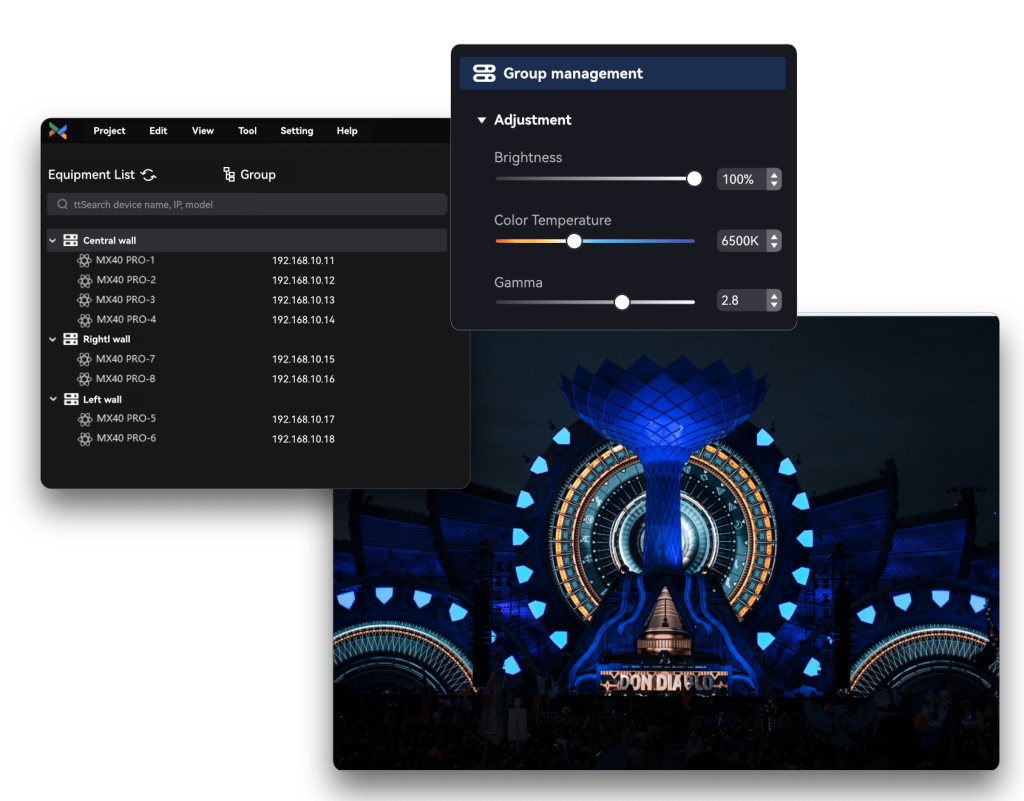
Task: Collapse the Central wall group
Action: [x=52, y=240]
